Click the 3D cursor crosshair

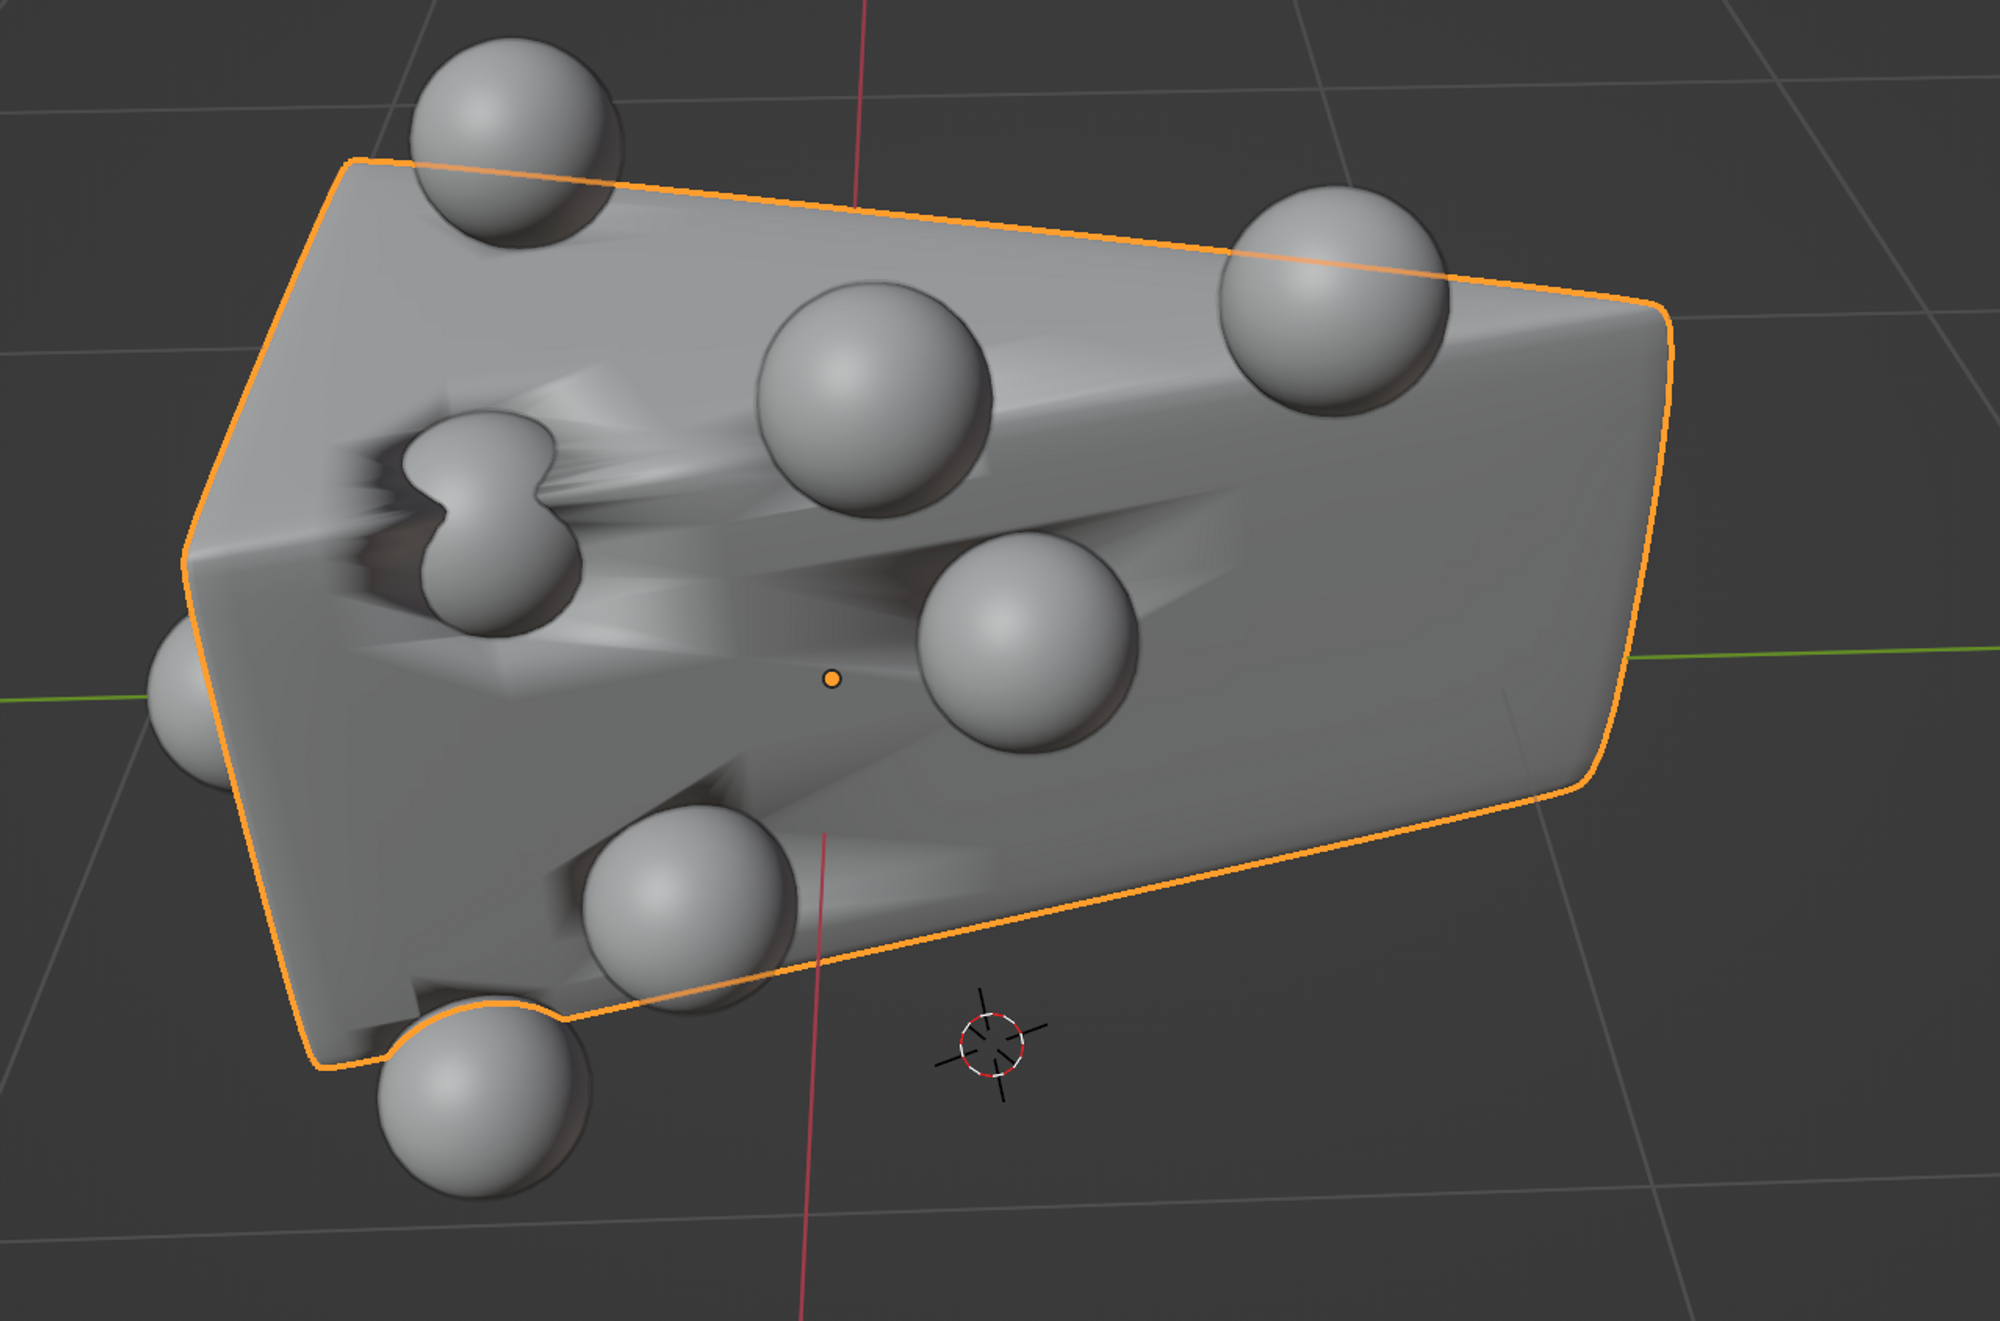tap(991, 1045)
